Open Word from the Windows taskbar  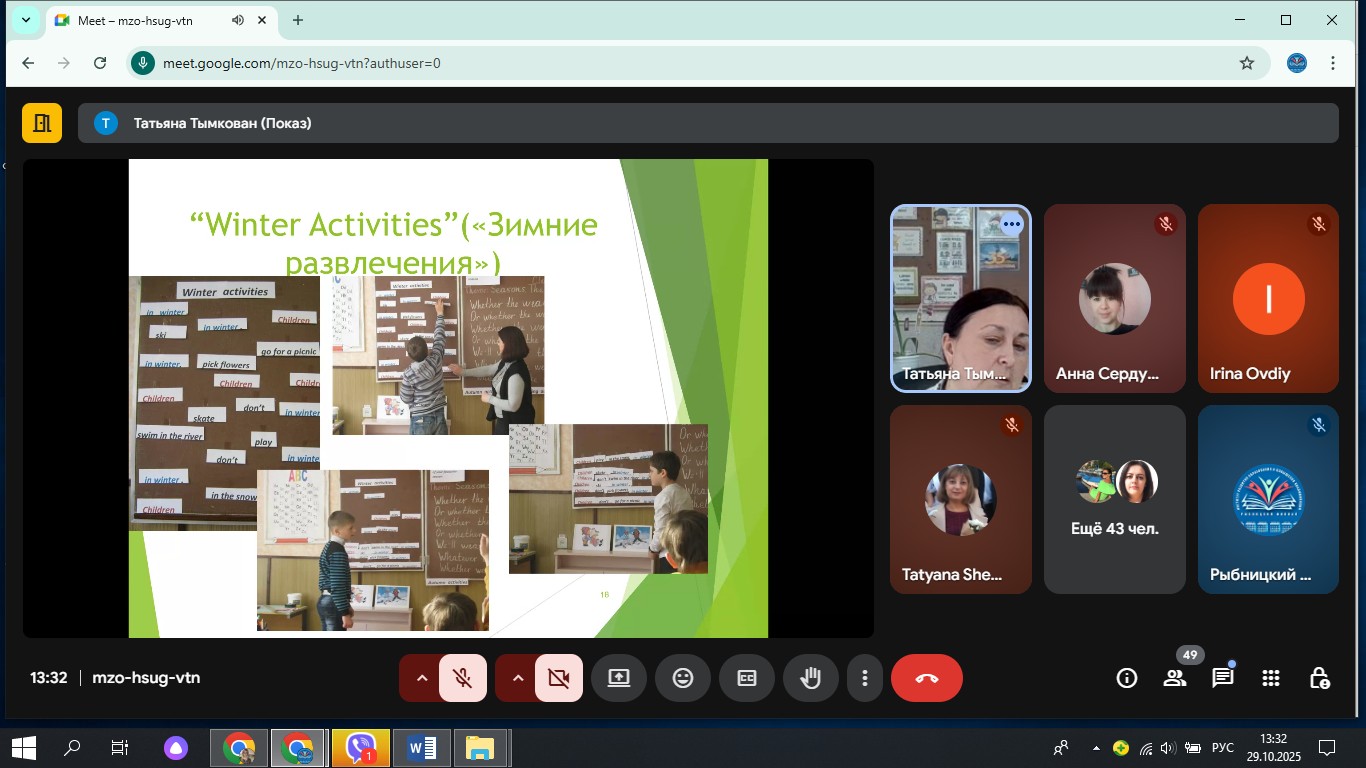pos(422,748)
